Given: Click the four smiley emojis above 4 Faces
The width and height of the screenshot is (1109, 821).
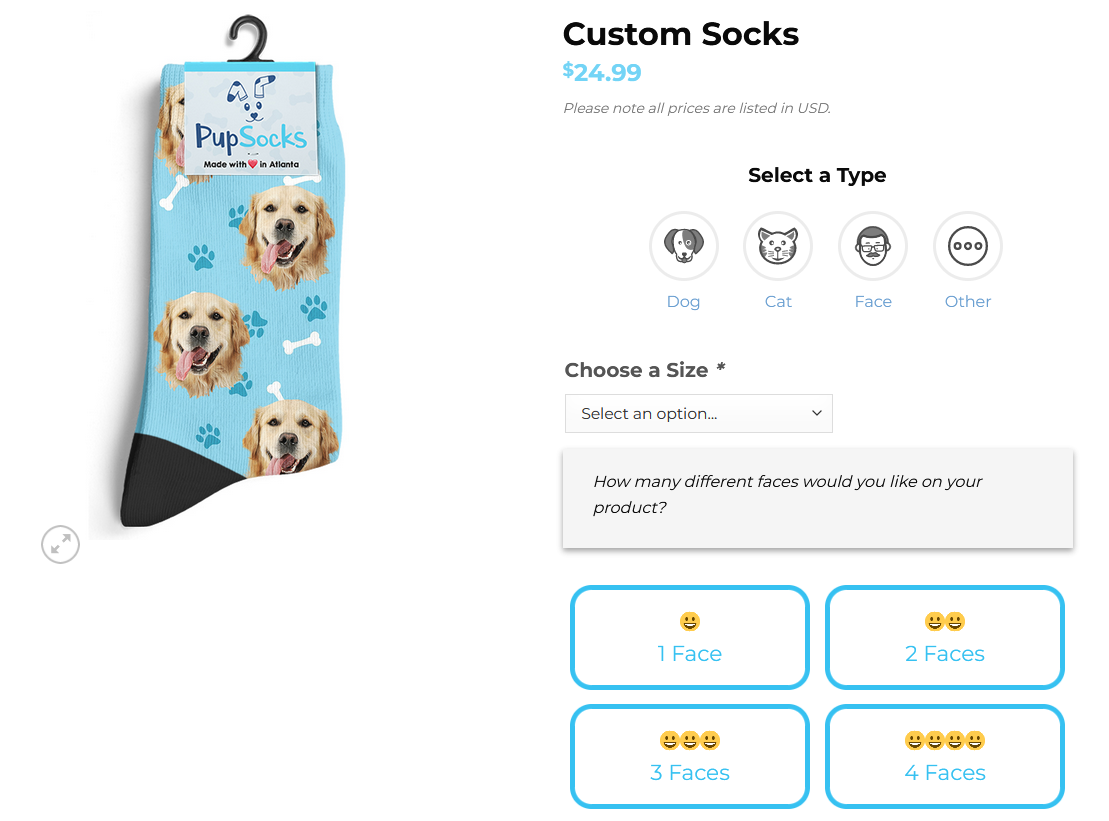Looking at the screenshot, I should [945, 740].
